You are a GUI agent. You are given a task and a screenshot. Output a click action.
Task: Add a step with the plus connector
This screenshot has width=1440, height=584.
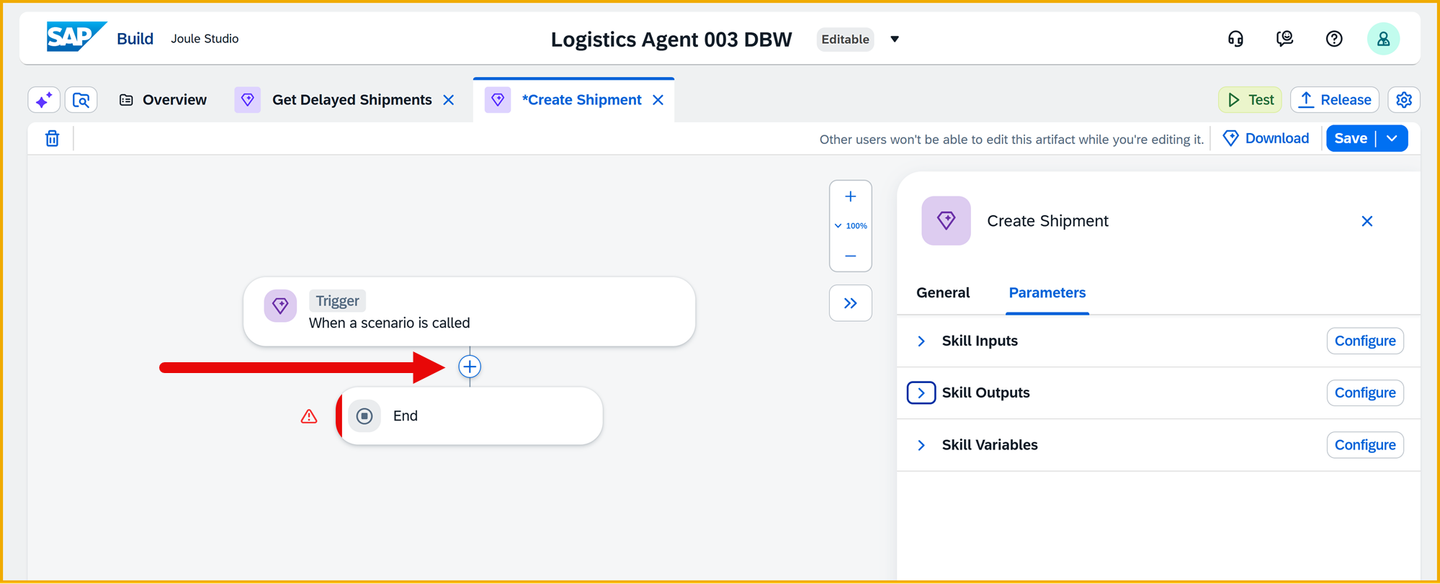470,367
